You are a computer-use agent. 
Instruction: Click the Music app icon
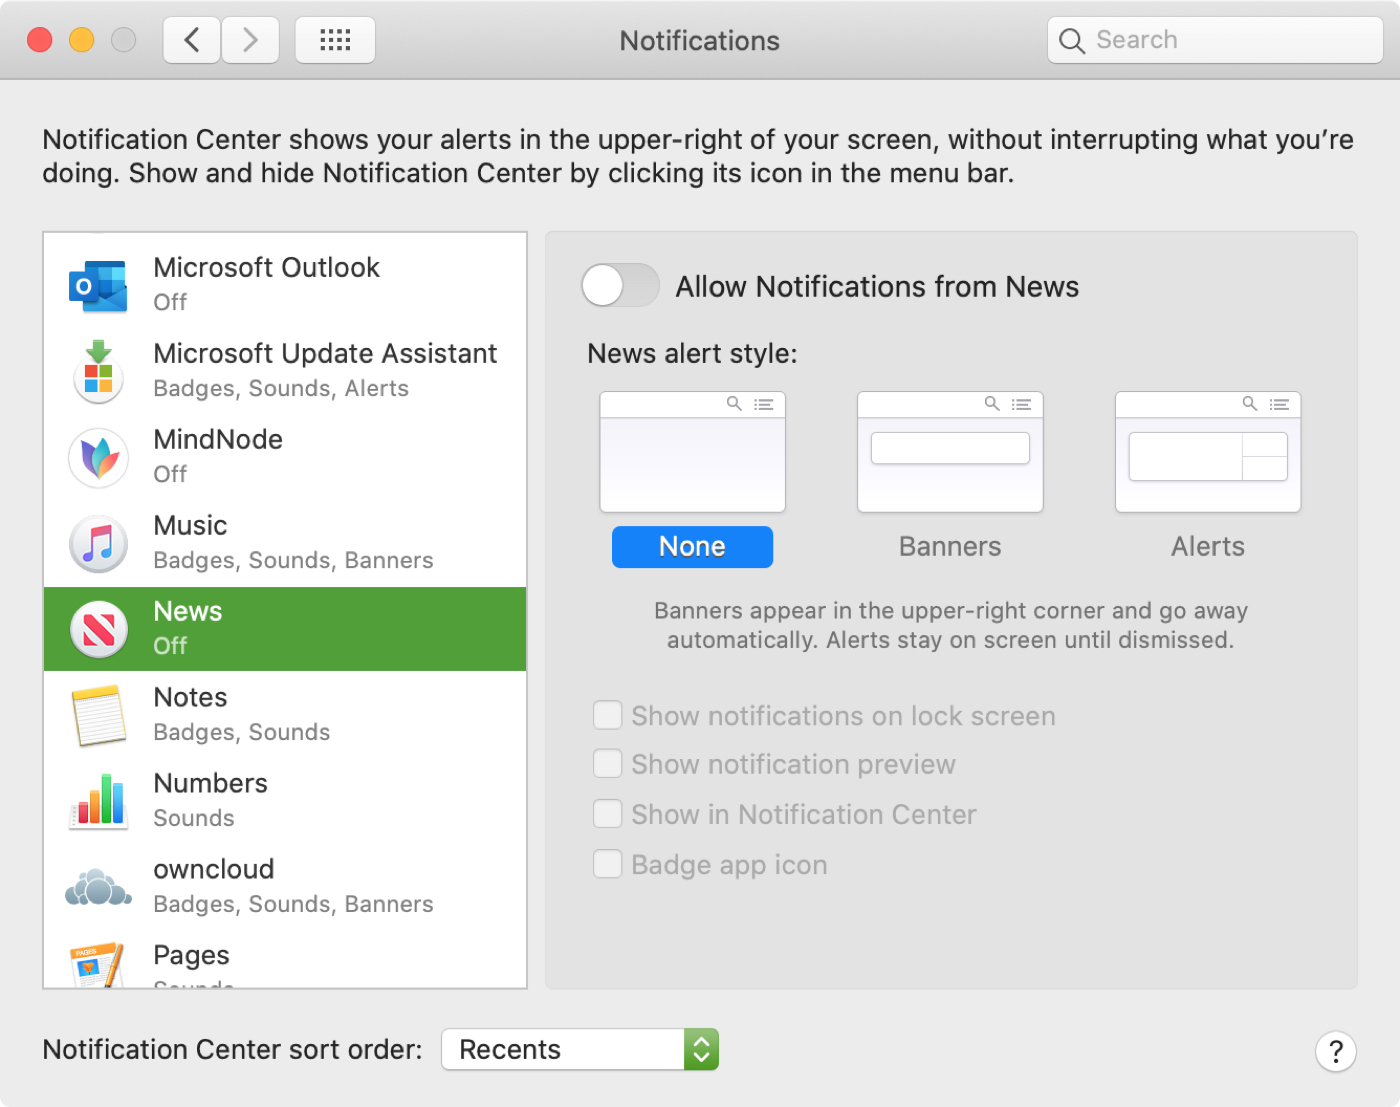98,543
